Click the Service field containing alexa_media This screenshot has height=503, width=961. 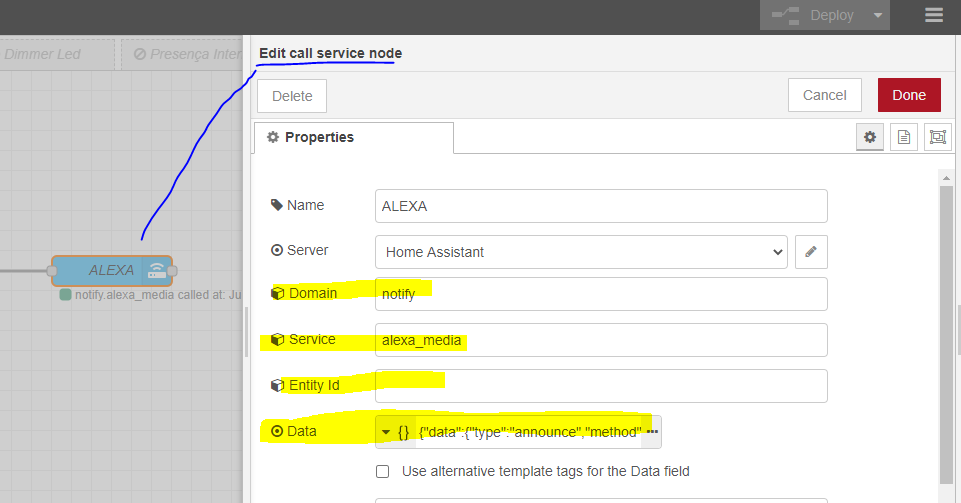(x=600, y=340)
